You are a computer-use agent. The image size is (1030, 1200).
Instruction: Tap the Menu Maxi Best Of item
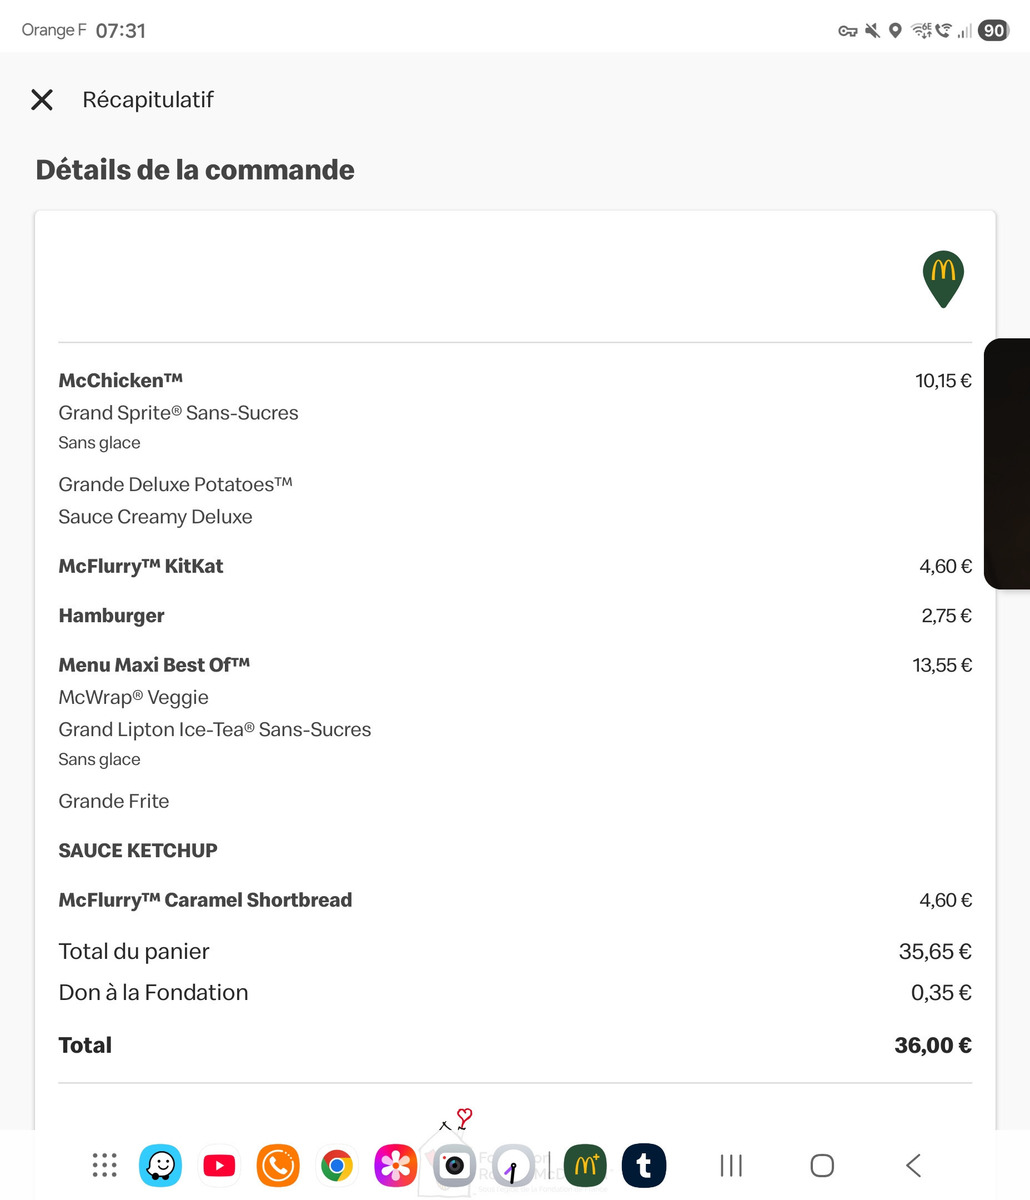[x=154, y=665]
